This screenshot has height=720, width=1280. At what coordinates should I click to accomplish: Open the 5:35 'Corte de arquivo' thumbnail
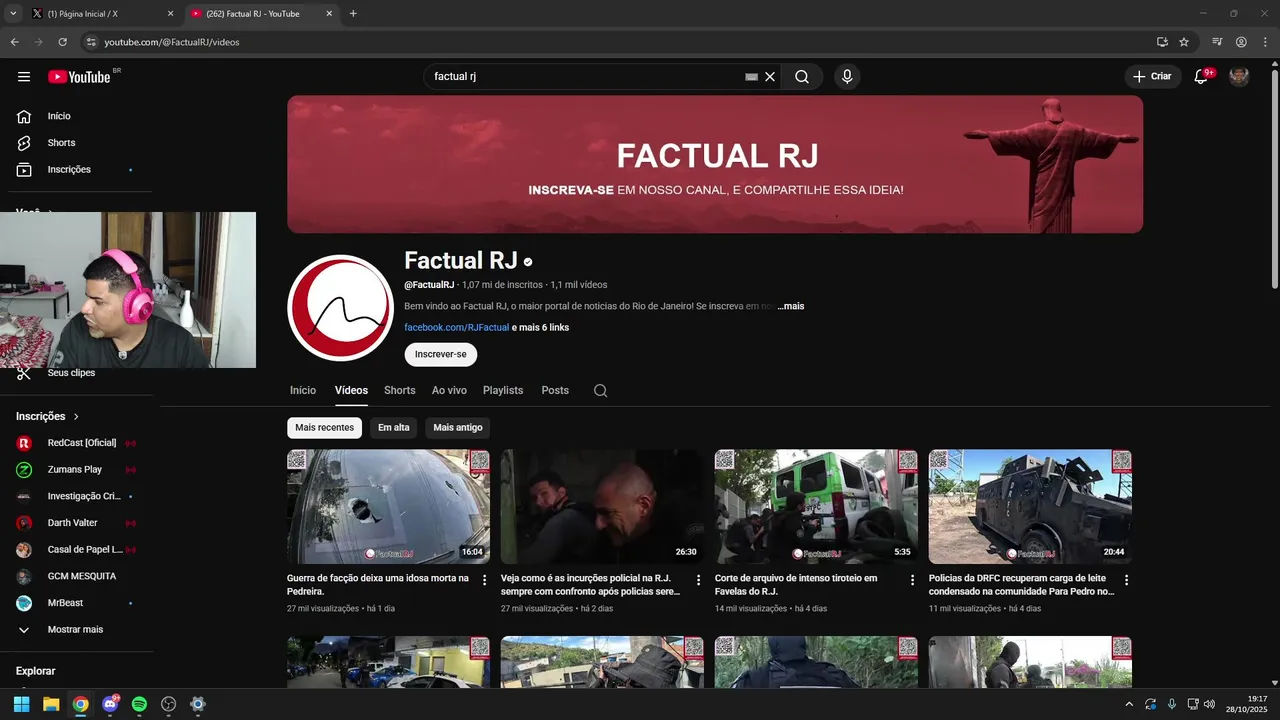click(x=816, y=506)
